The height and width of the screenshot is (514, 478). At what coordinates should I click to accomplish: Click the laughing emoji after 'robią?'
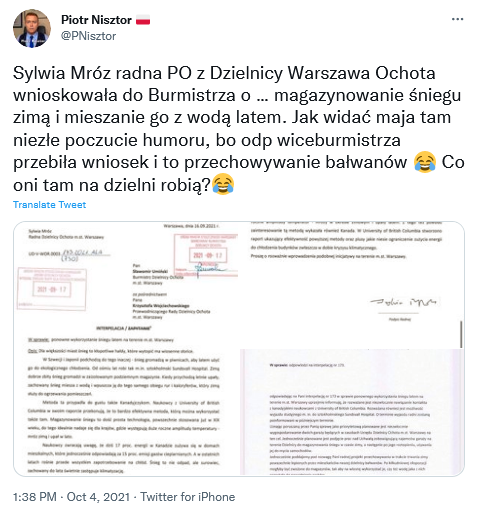pyautogui.click(x=223, y=184)
